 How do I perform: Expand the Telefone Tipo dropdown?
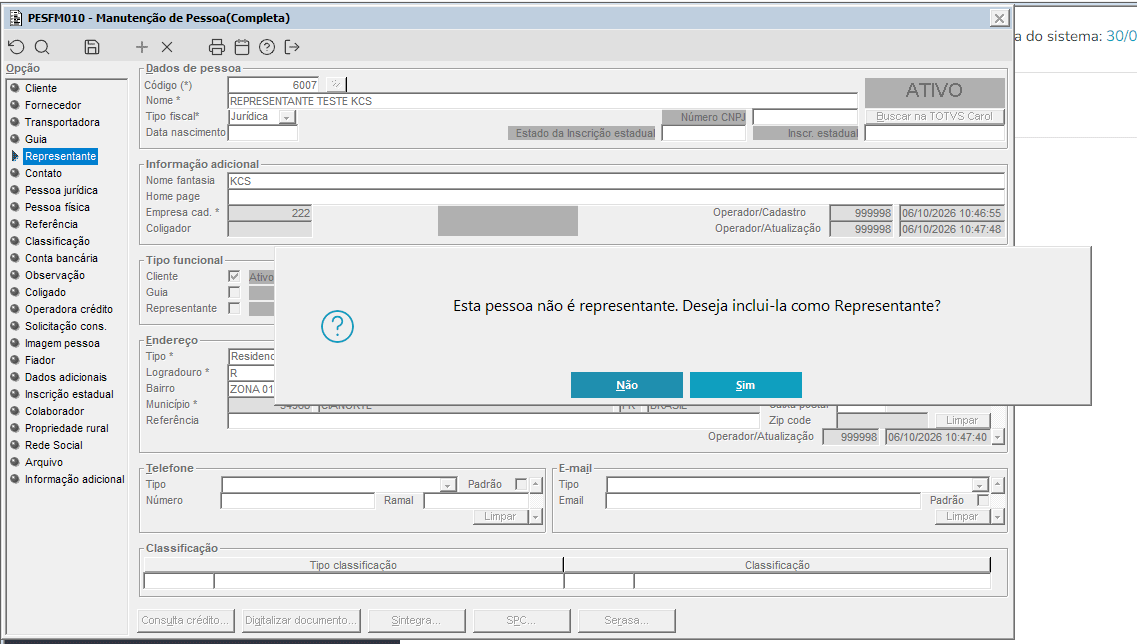pos(448,484)
